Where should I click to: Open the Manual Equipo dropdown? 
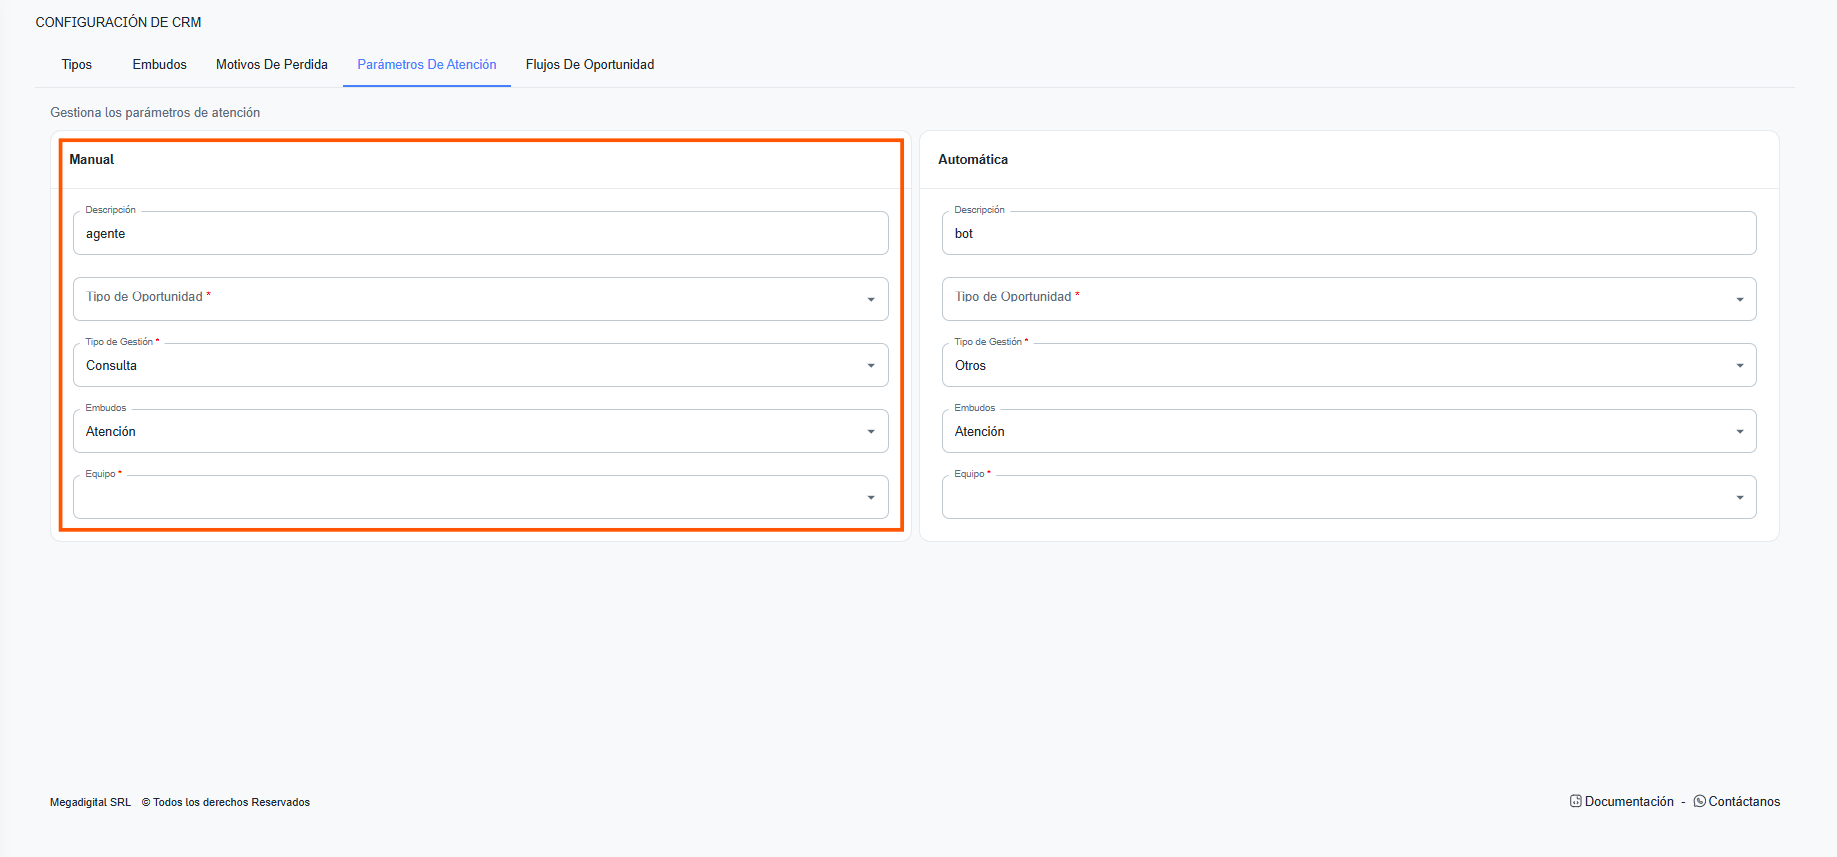pyautogui.click(x=480, y=498)
